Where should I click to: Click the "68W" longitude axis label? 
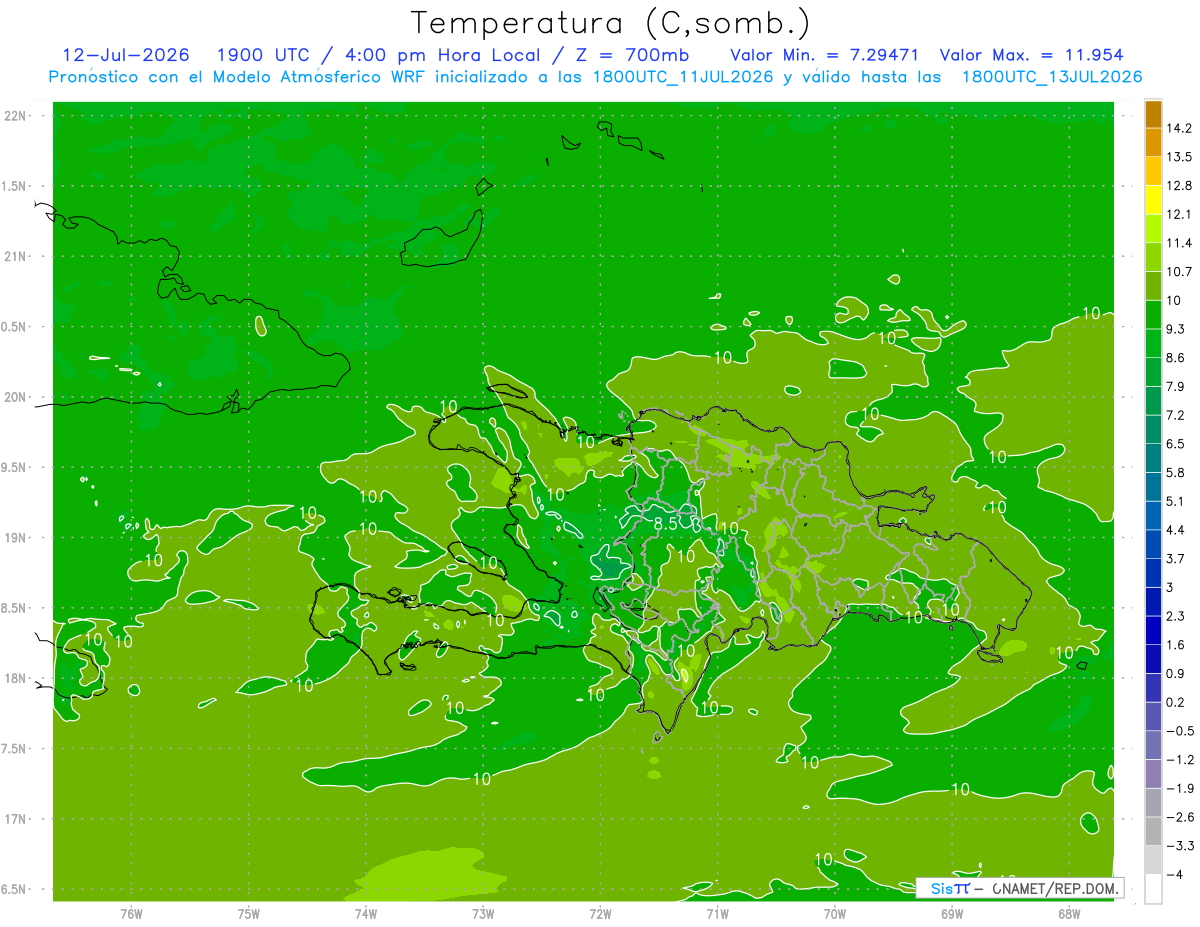[1069, 914]
